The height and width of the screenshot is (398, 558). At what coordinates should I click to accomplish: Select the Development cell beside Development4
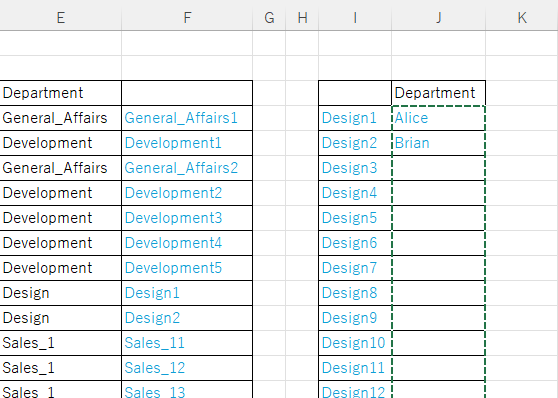click(x=60, y=243)
